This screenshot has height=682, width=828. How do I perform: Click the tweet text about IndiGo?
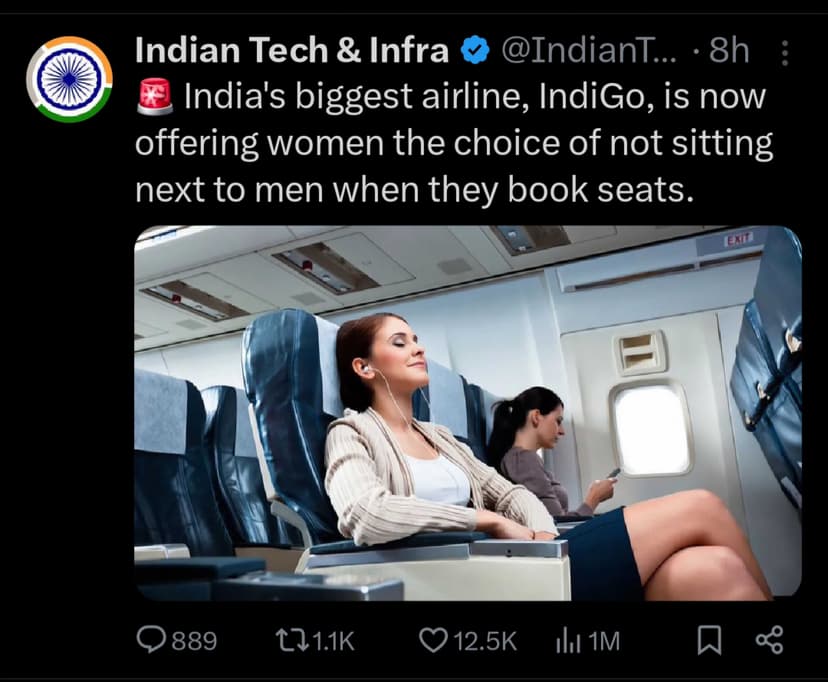coord(454,143)
